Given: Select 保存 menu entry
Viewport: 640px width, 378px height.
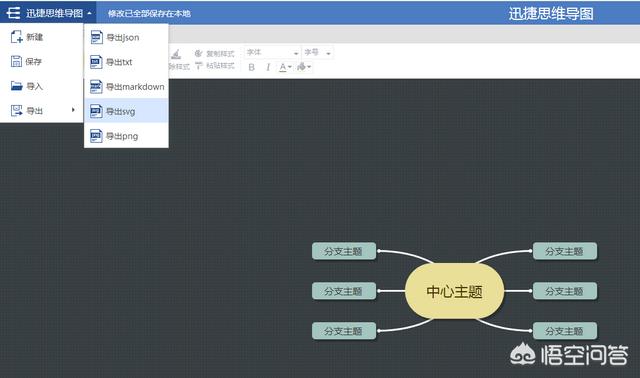Looking at the screenshot, I should (42, 62).
